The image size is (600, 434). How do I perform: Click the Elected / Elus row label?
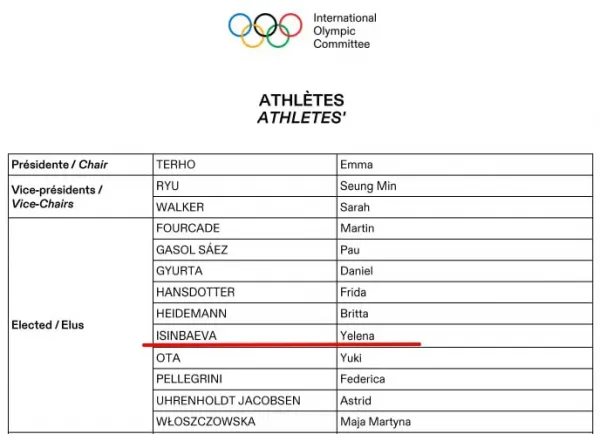[x=49, y=325]
